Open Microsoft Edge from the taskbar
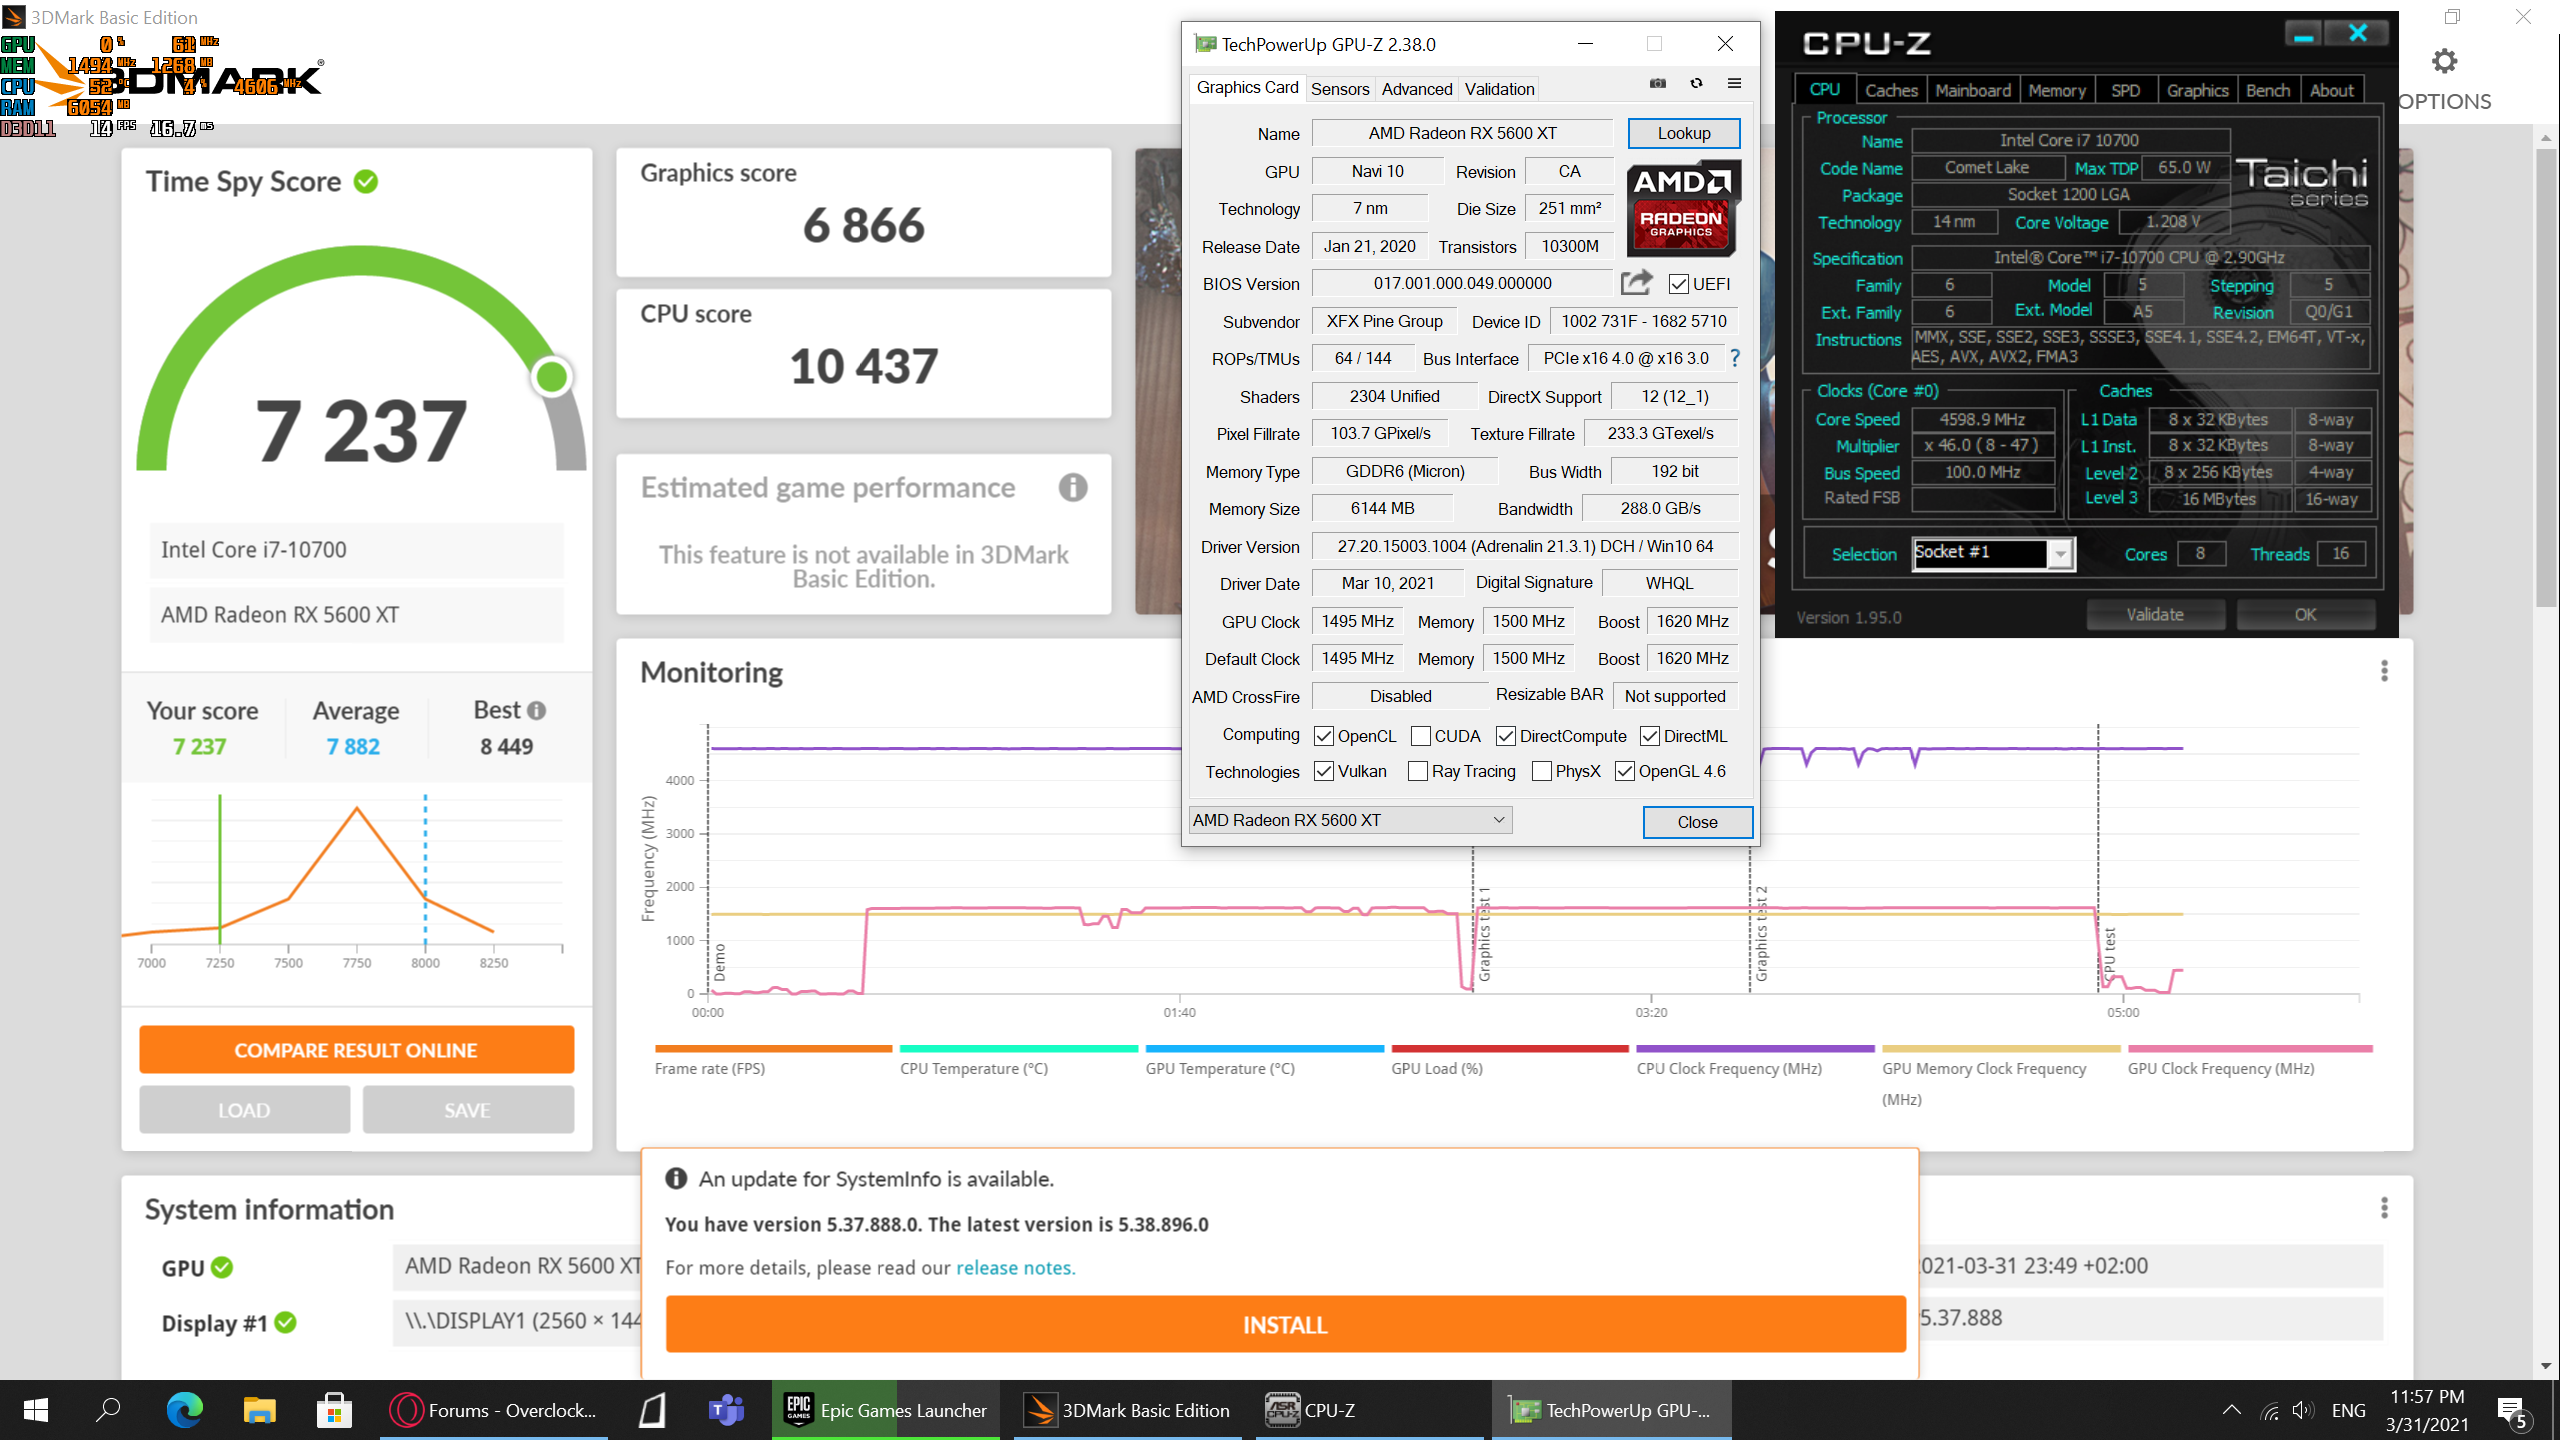Screen dimensions: 2560x1440 184,1410
